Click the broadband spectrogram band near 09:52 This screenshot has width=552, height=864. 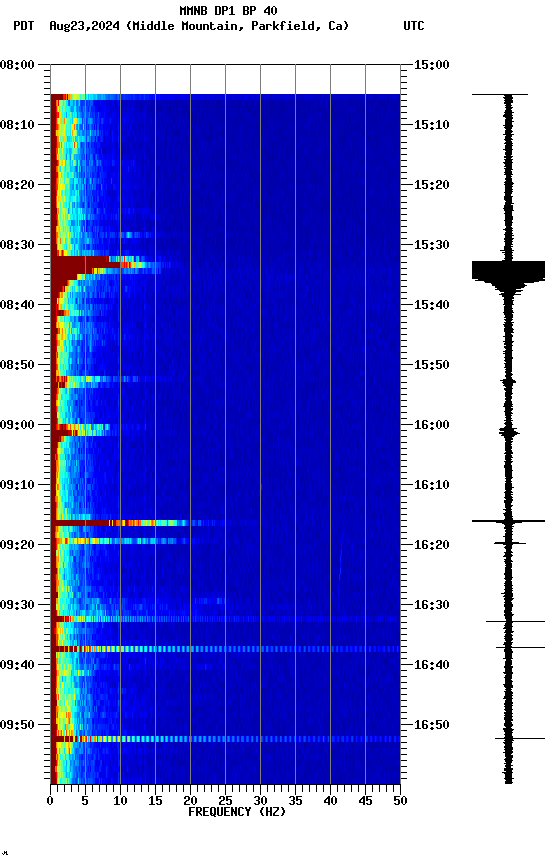[225, 739]
